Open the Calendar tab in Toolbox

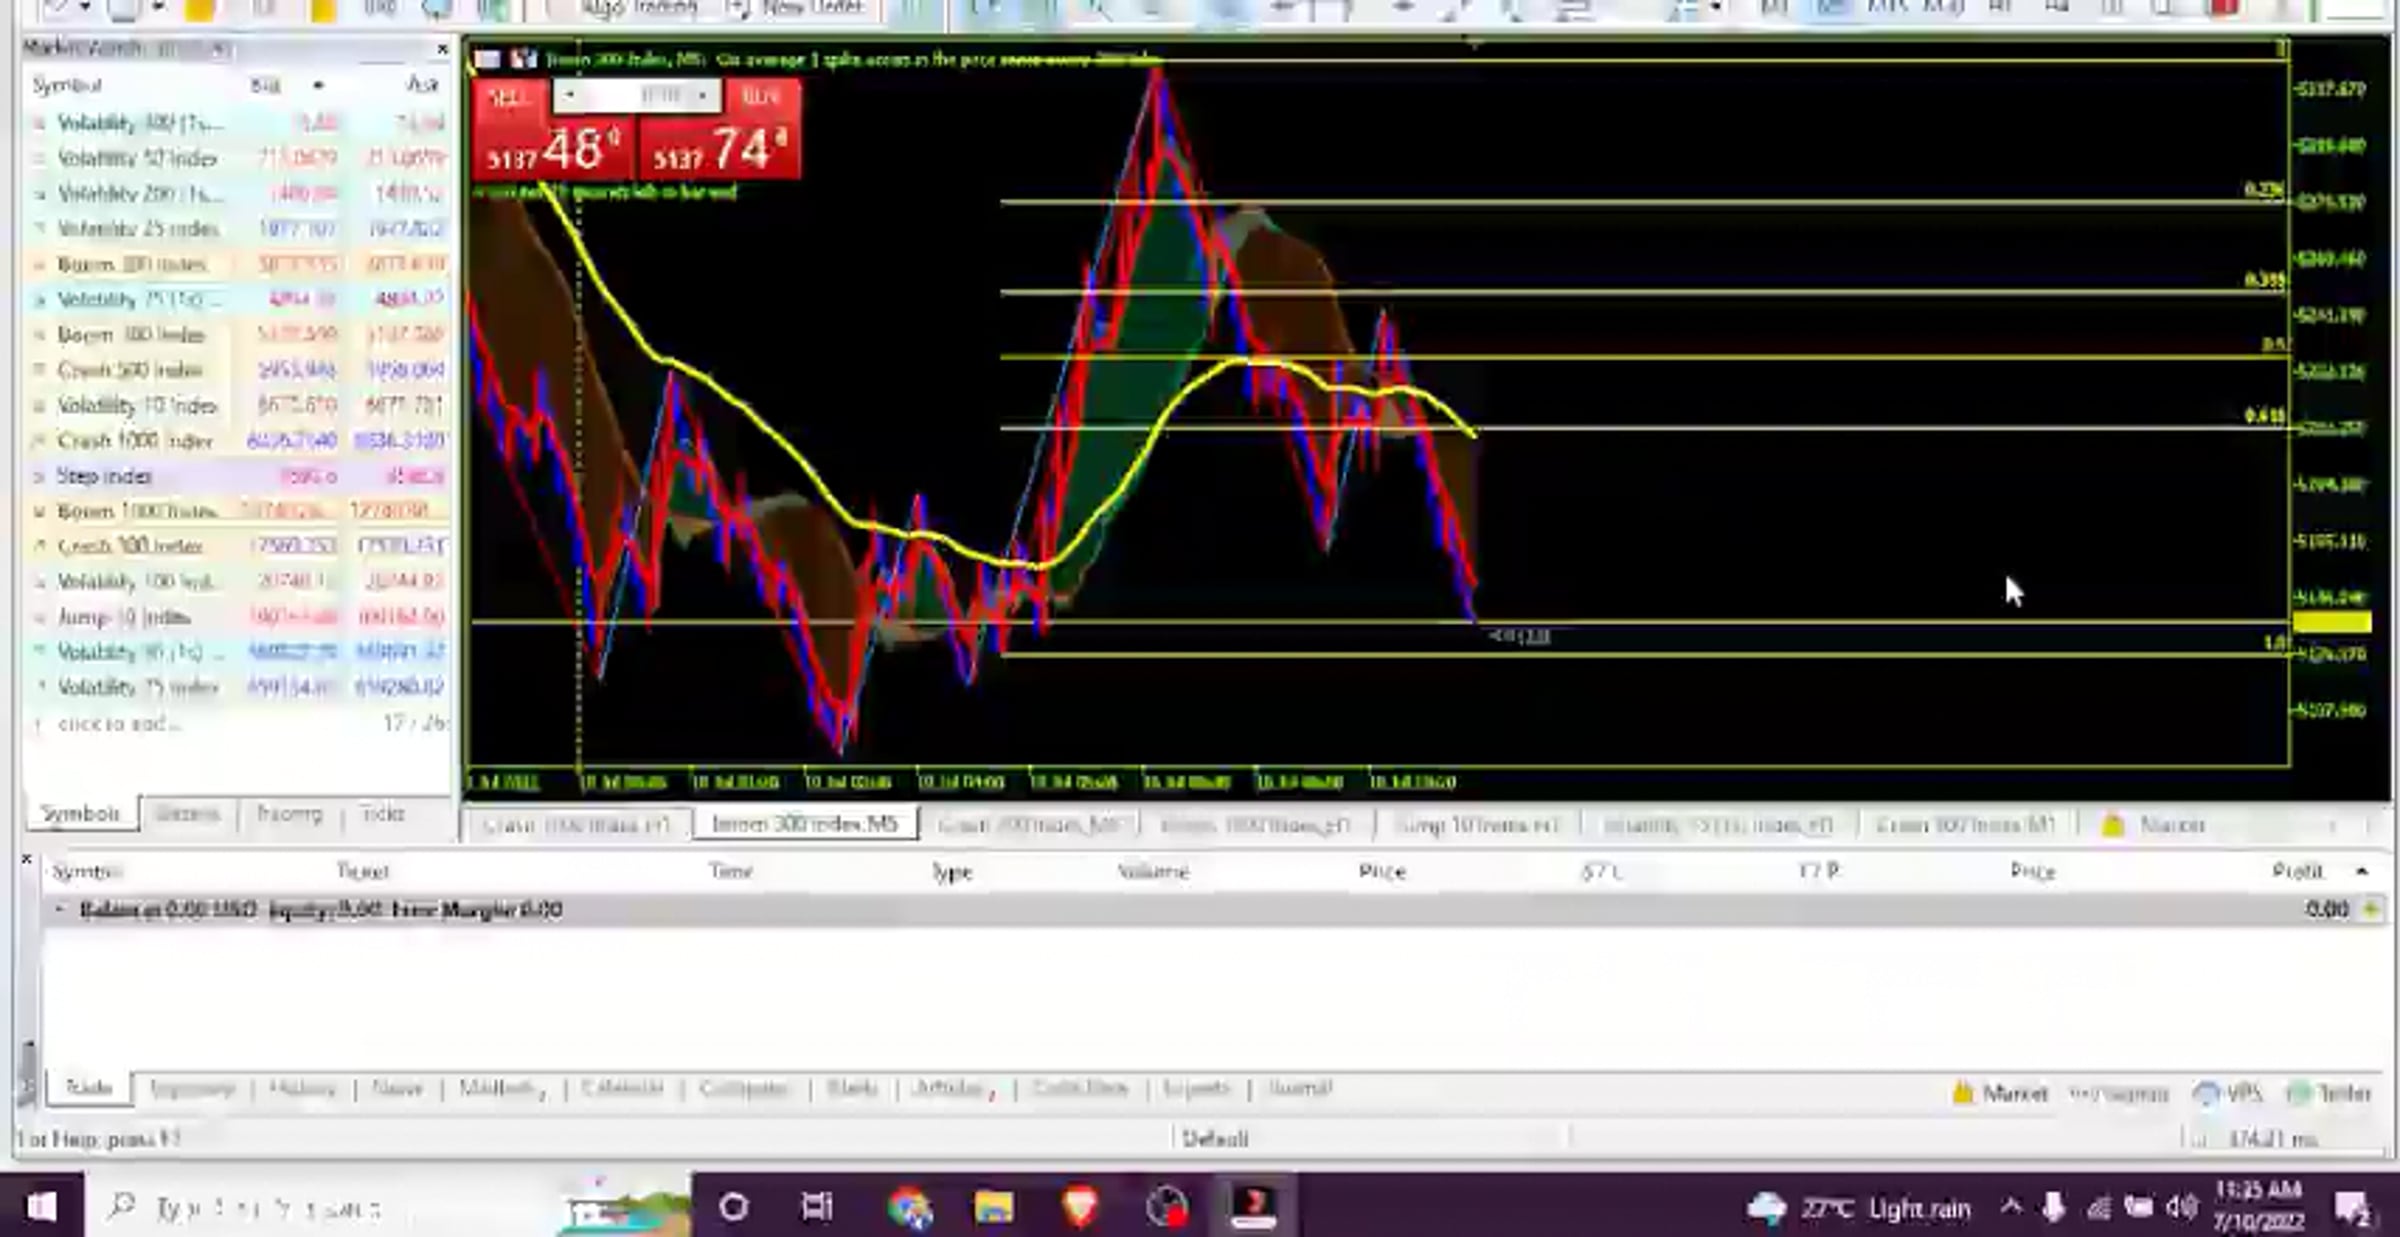pyautogui.click(x=622, y=1088)
